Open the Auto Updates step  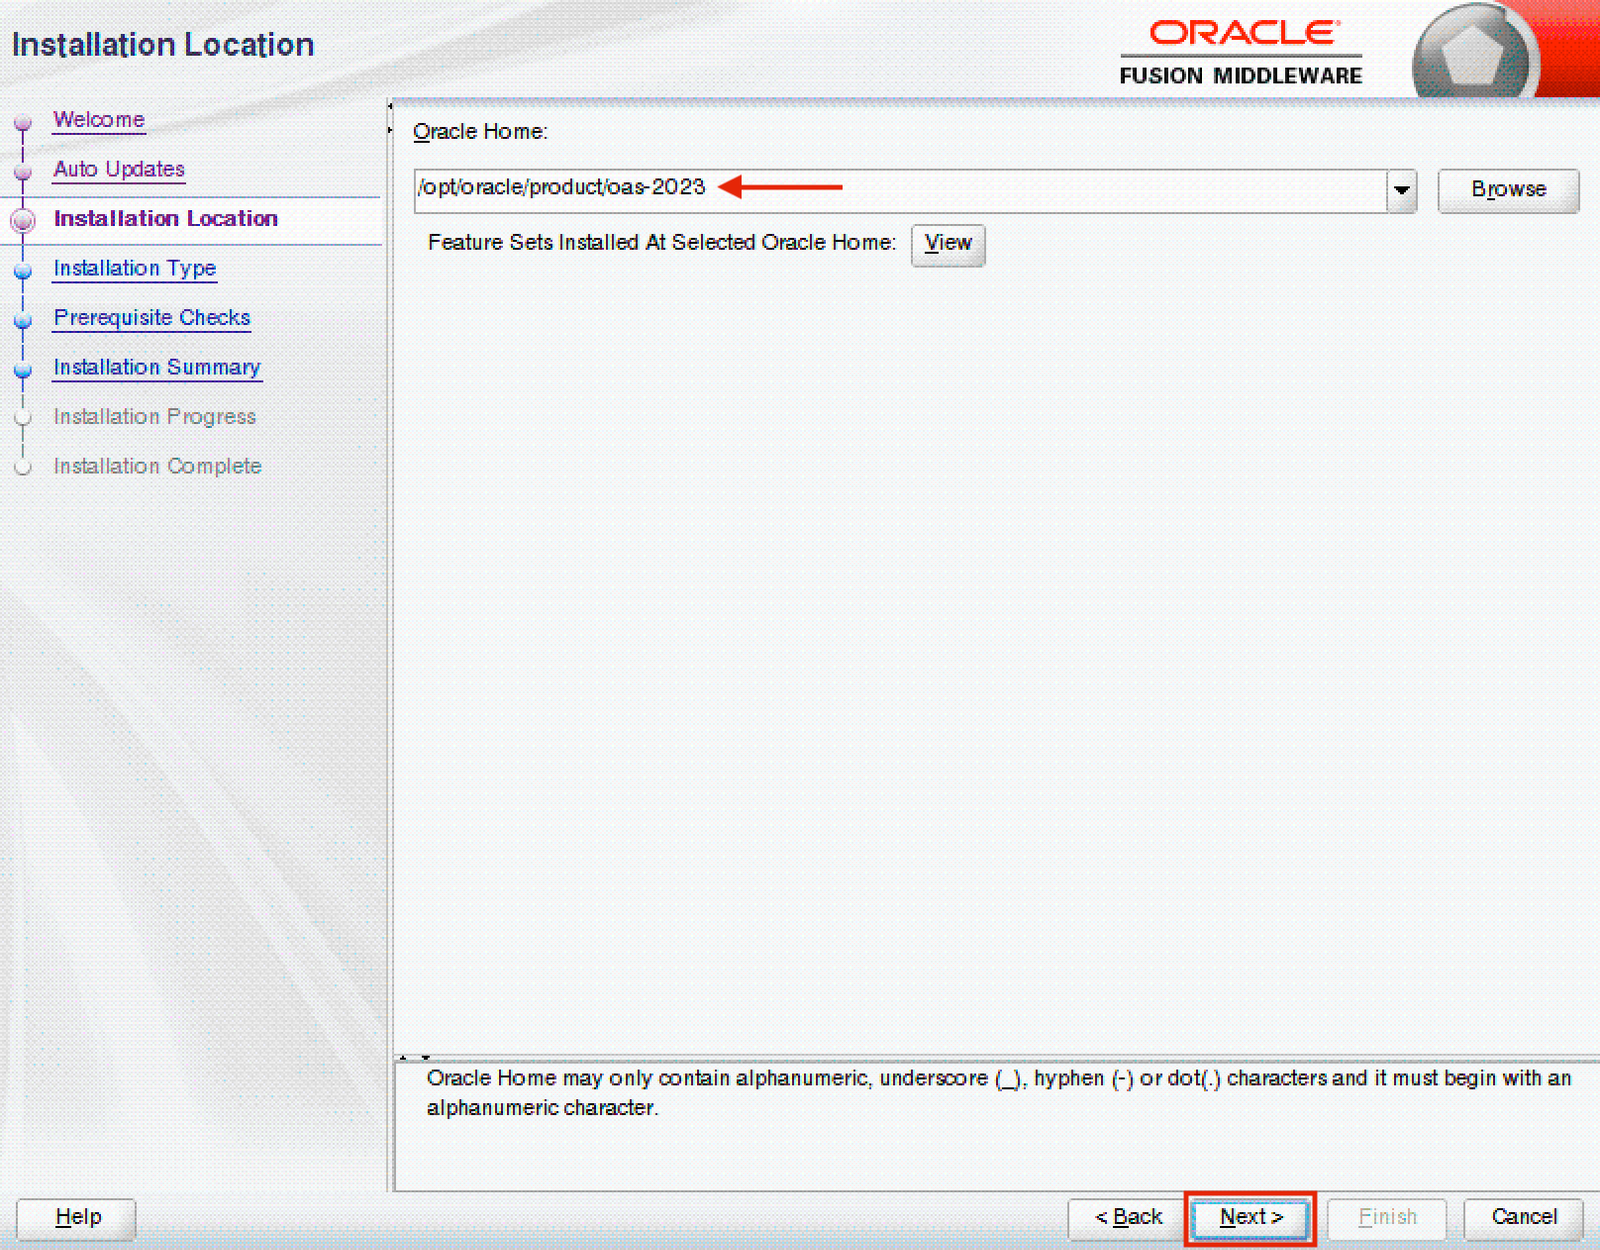coord(119,170)
